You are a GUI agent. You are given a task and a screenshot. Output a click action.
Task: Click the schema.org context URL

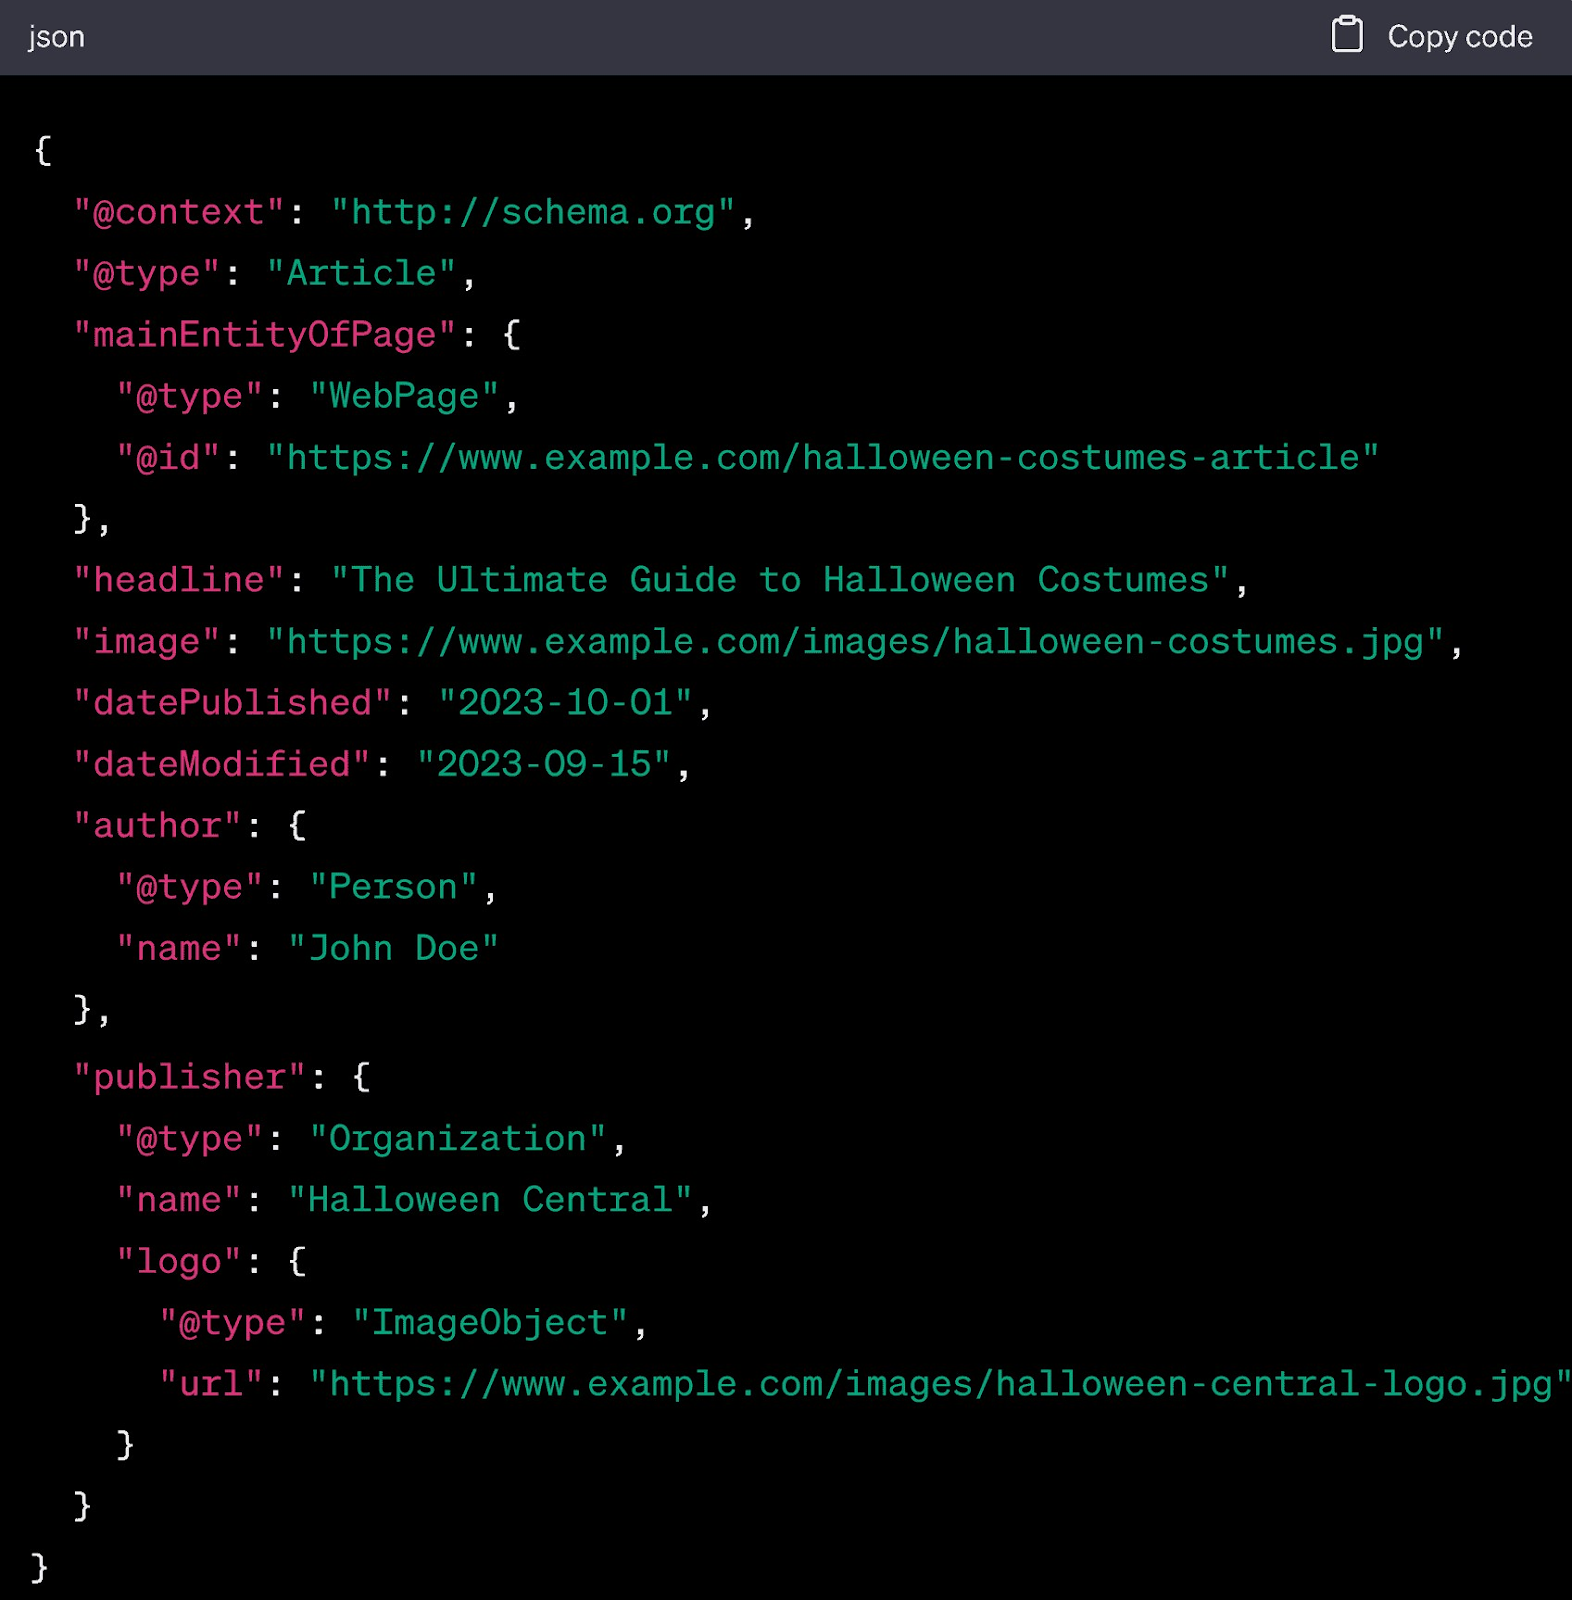pos(533,212)
